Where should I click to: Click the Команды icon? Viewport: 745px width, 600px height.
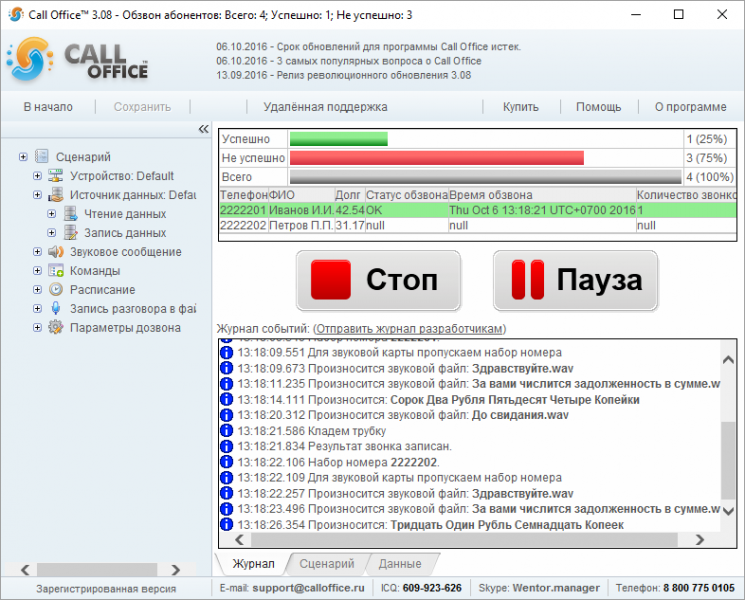pyautogui.click(x=56, y=271)
